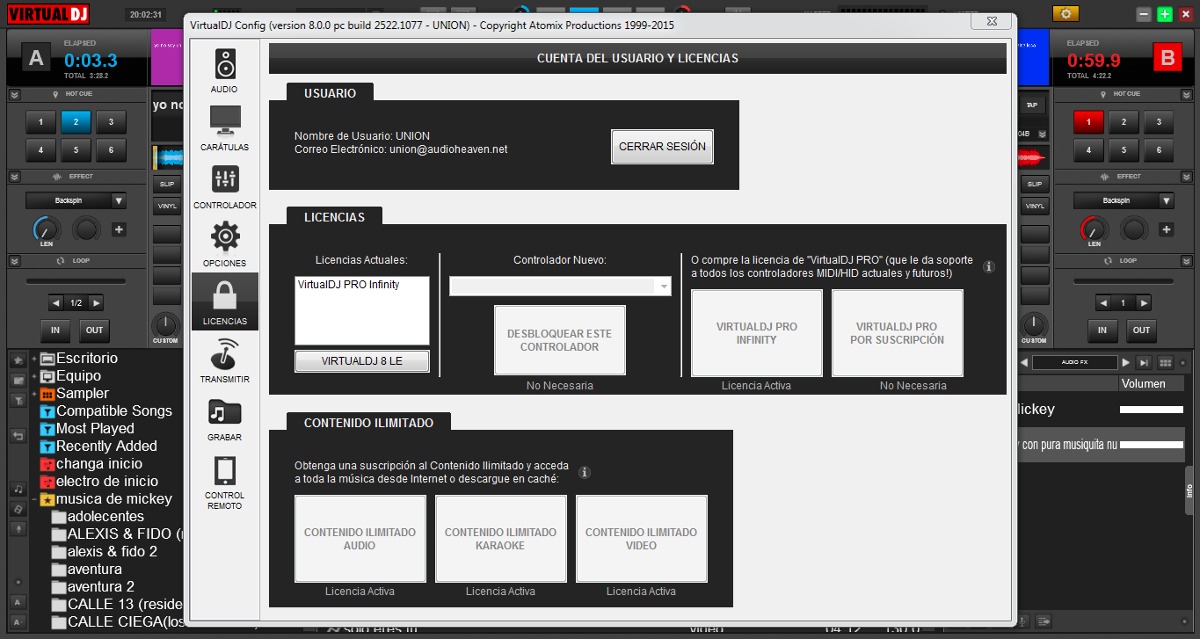Toggle SLIP mode on deck A
Screen dimensions: 1200x639
click(166, 184)
